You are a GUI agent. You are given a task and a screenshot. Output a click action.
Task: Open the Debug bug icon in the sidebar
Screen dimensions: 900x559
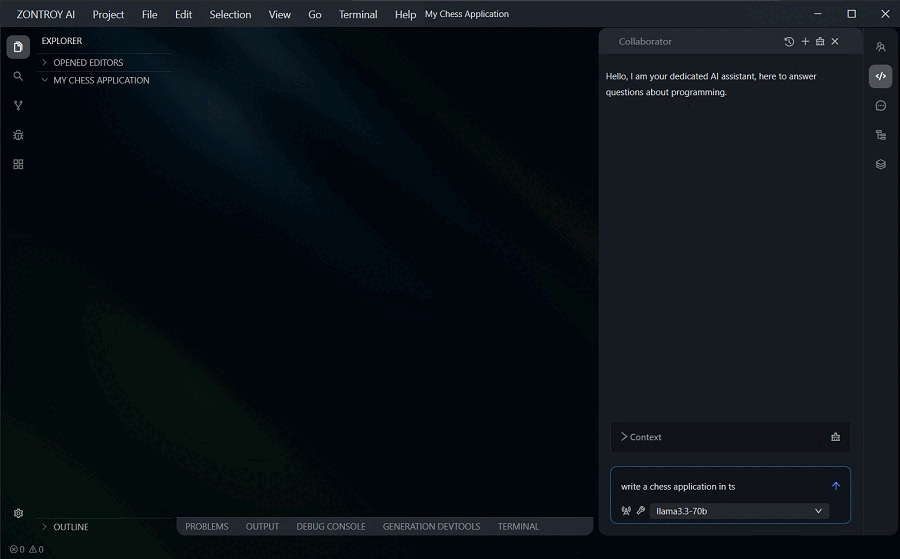click(x=18, y=135)
